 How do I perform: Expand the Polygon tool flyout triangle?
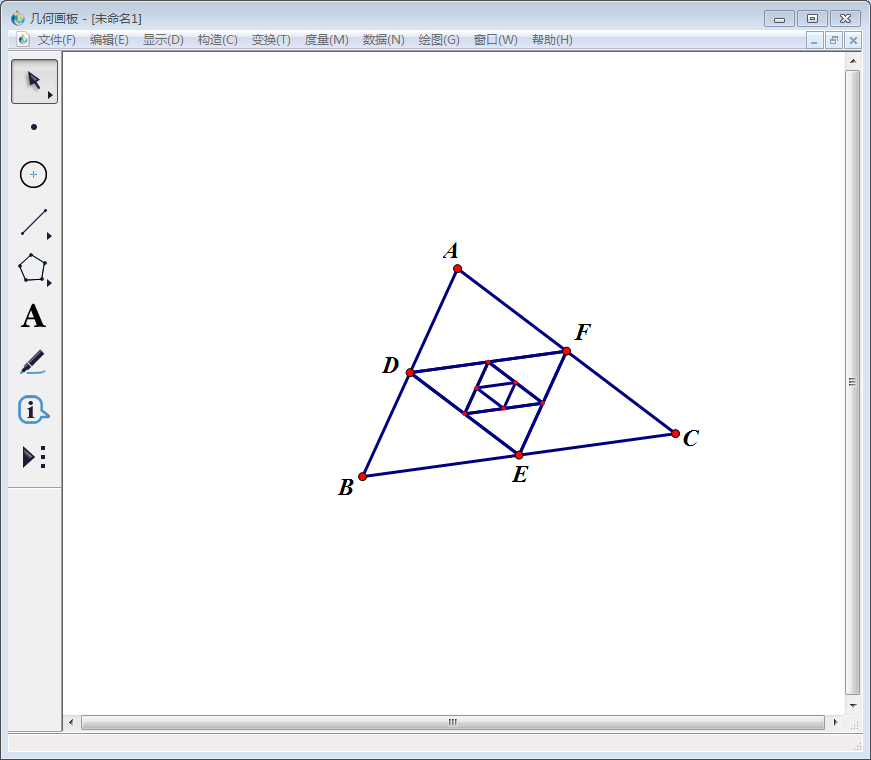pyautogui.click(x=49, y=283)
